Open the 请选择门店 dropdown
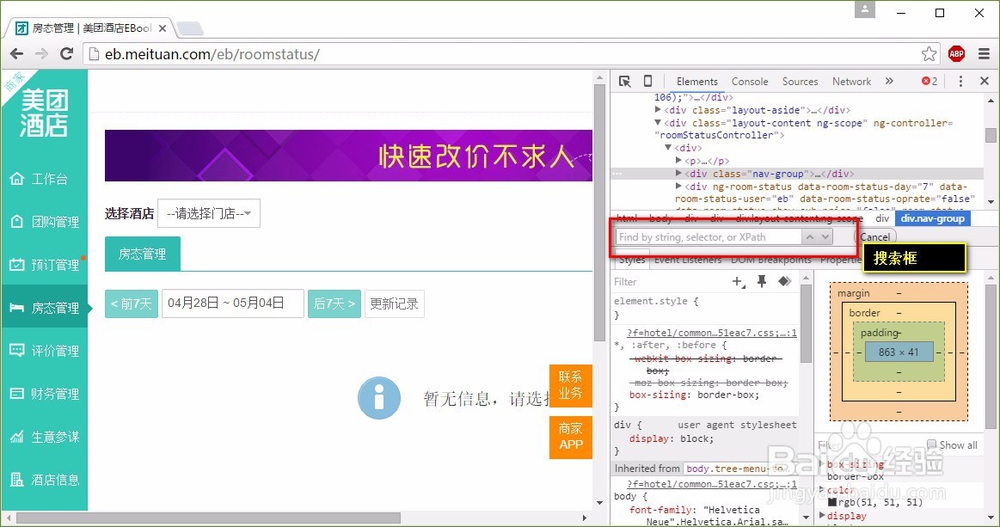Image resolution: width=1000 pixels, height=527 pixels. point(209,214)
